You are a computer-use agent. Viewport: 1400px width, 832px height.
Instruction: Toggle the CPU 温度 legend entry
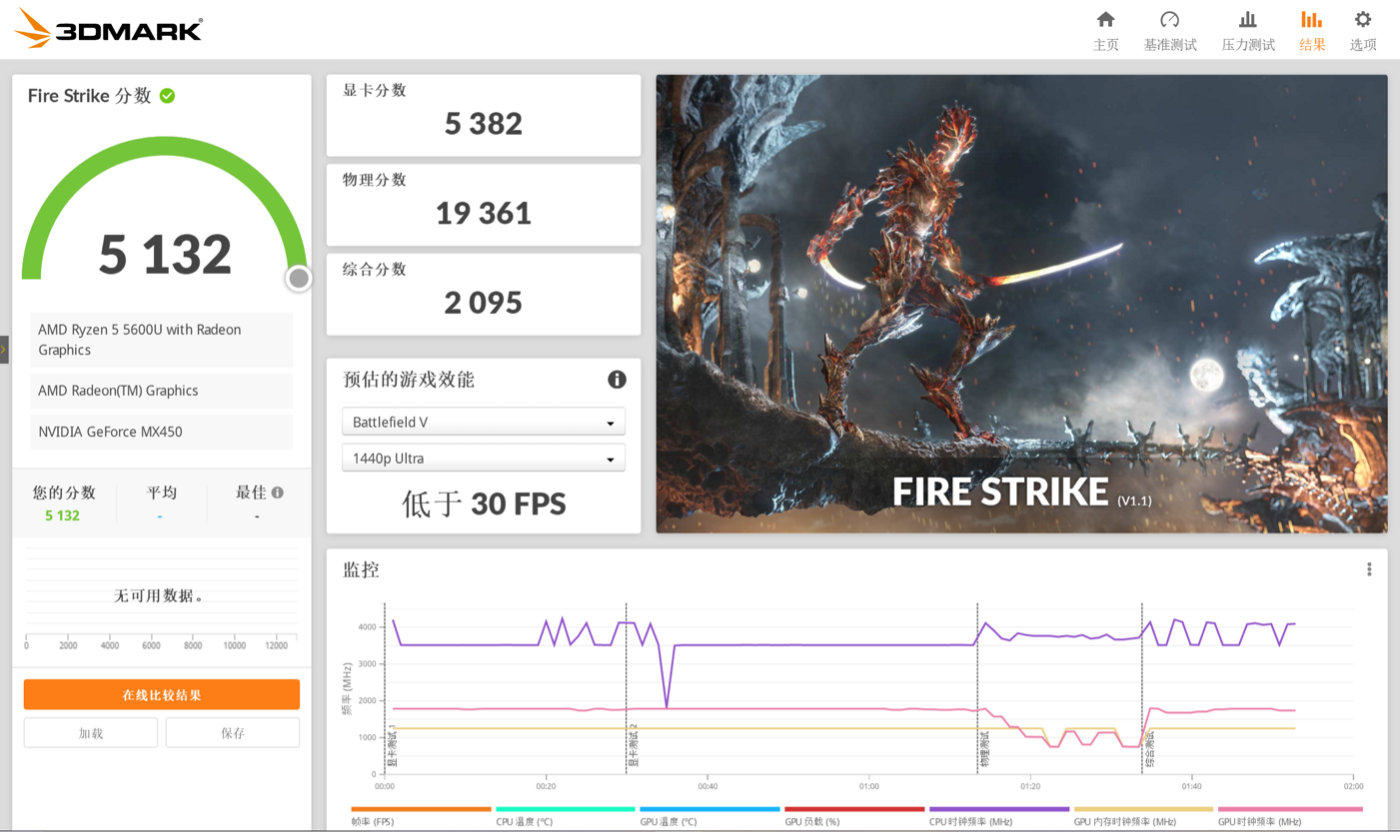[x=565, y=816]
